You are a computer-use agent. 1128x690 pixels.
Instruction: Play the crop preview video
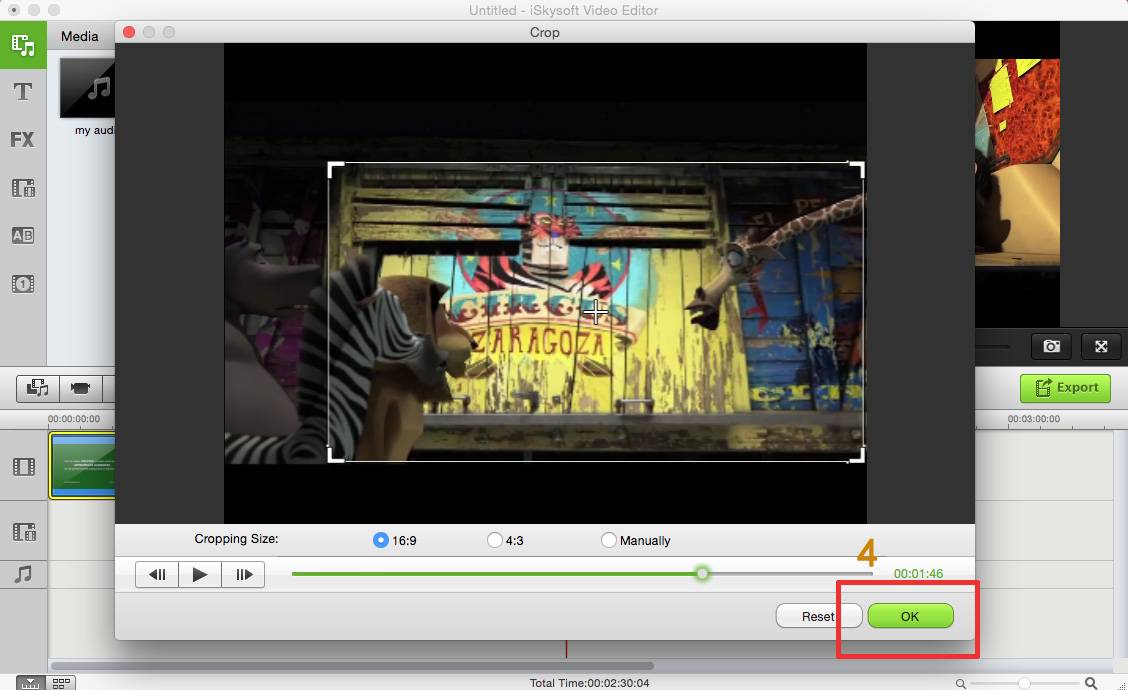[200, 574]
